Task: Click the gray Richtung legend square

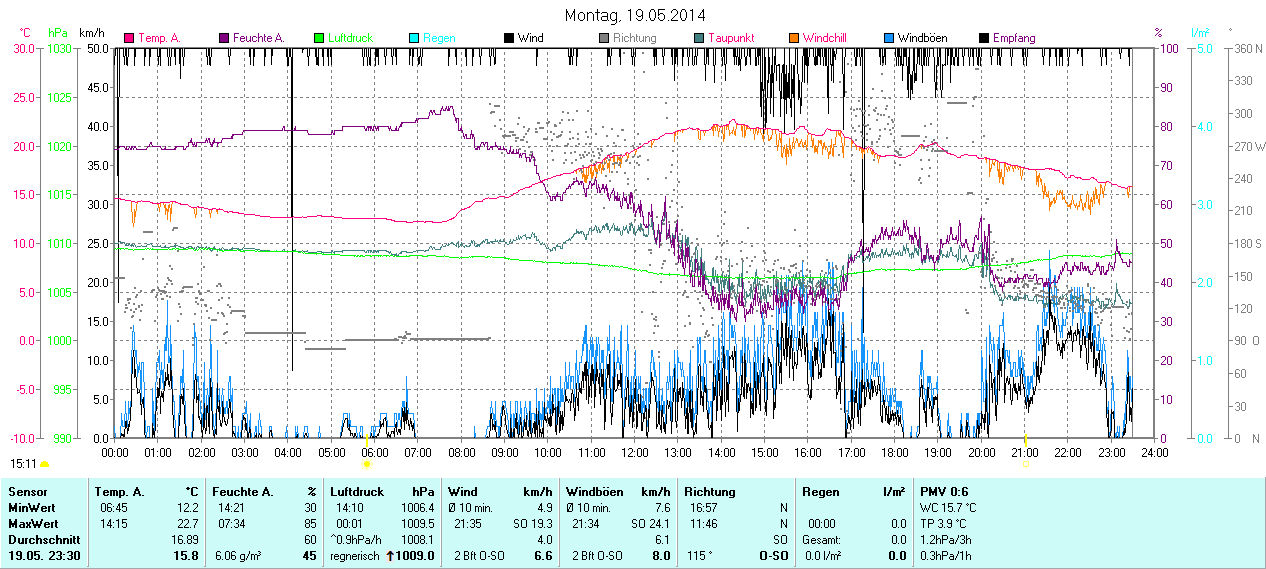Action: 604,38
